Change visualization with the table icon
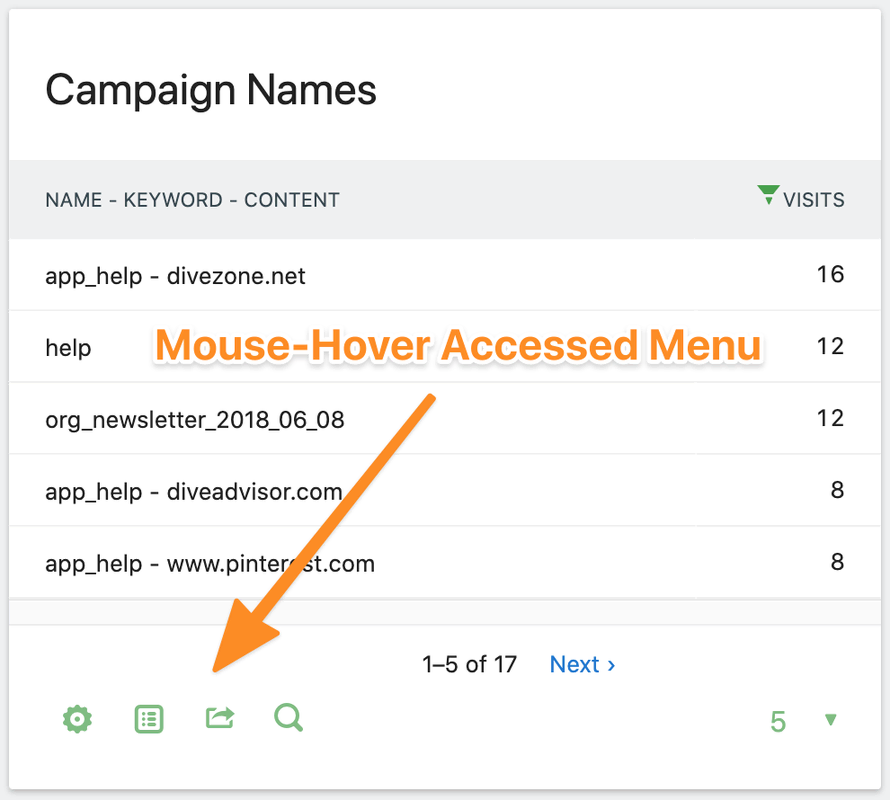Viewport: 890px width, 800px height. (149, 719)
